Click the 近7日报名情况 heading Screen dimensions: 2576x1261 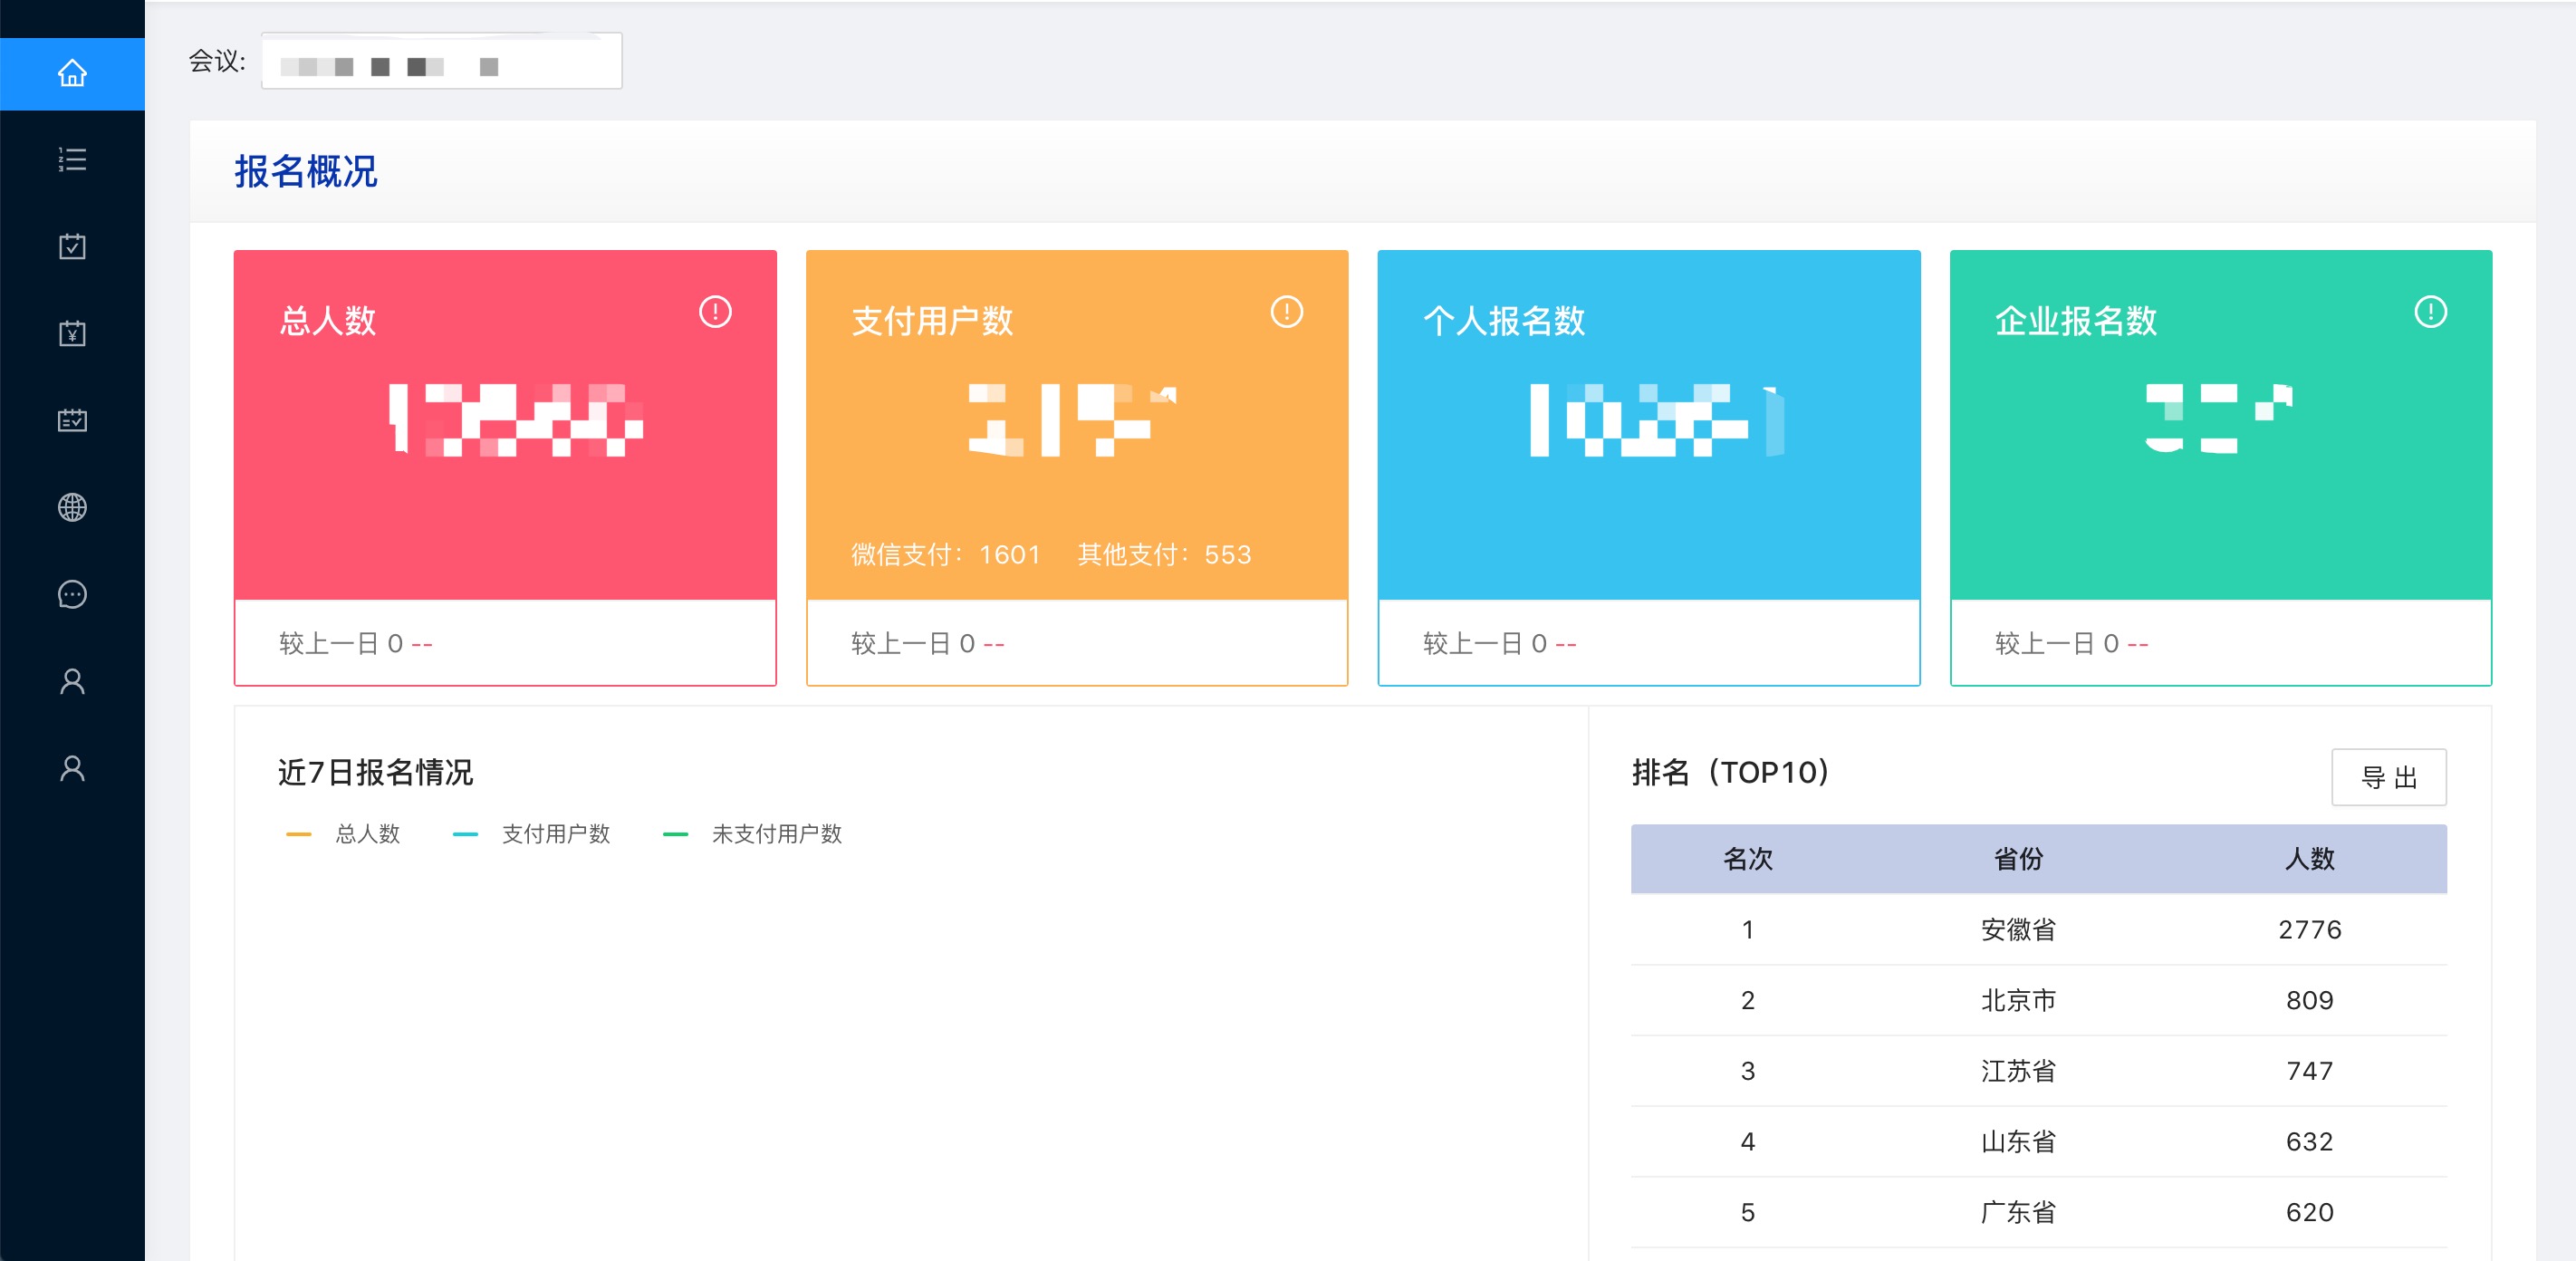(375, 773)
